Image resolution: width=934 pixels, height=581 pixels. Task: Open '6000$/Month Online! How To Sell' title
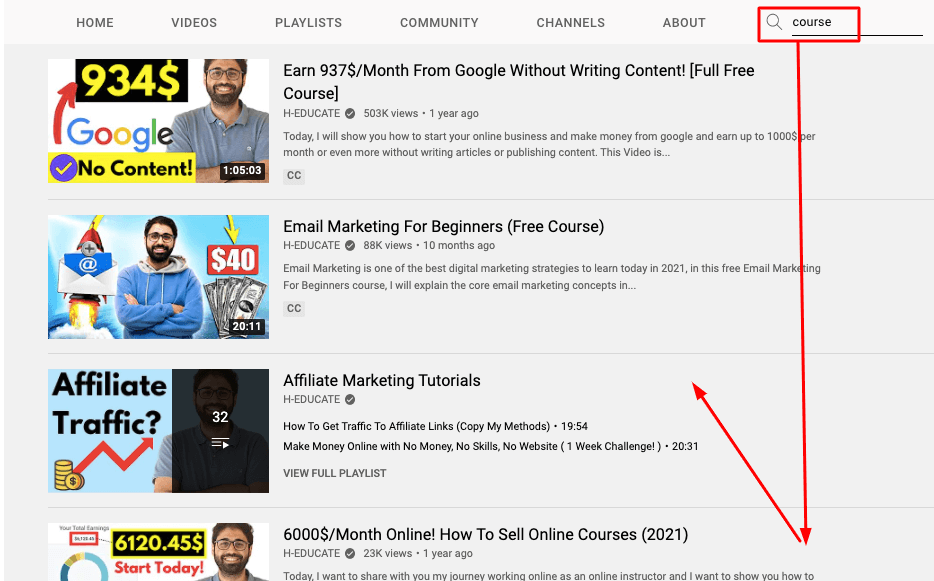click(485, 534)
